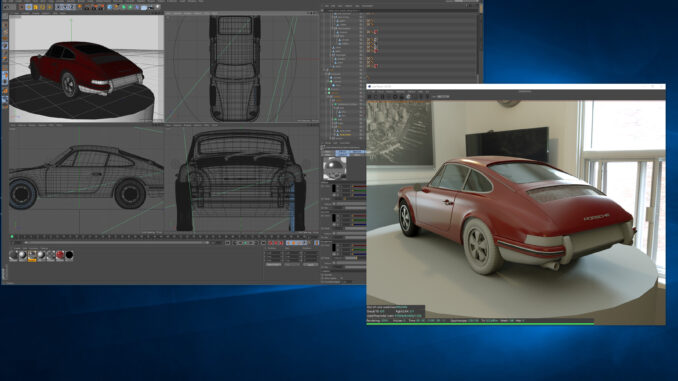Click the first render window toolbar icon
Screen dimensions: 678x381
click(369, 97)
